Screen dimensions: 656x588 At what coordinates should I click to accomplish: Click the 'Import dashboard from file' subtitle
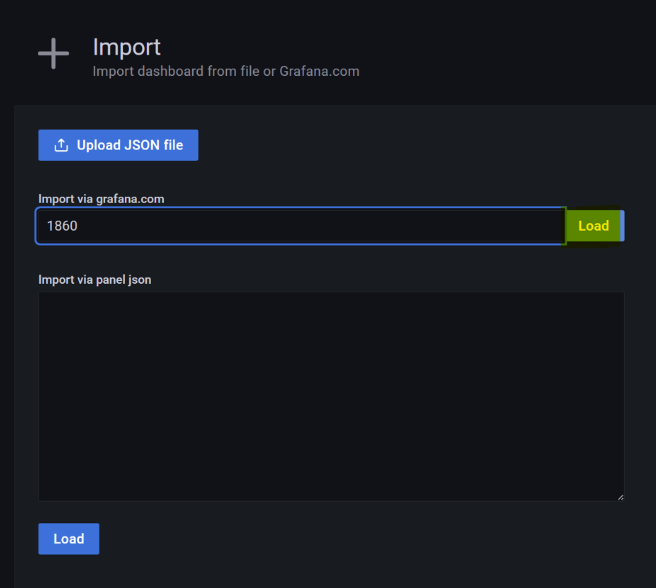coord(180,72)
